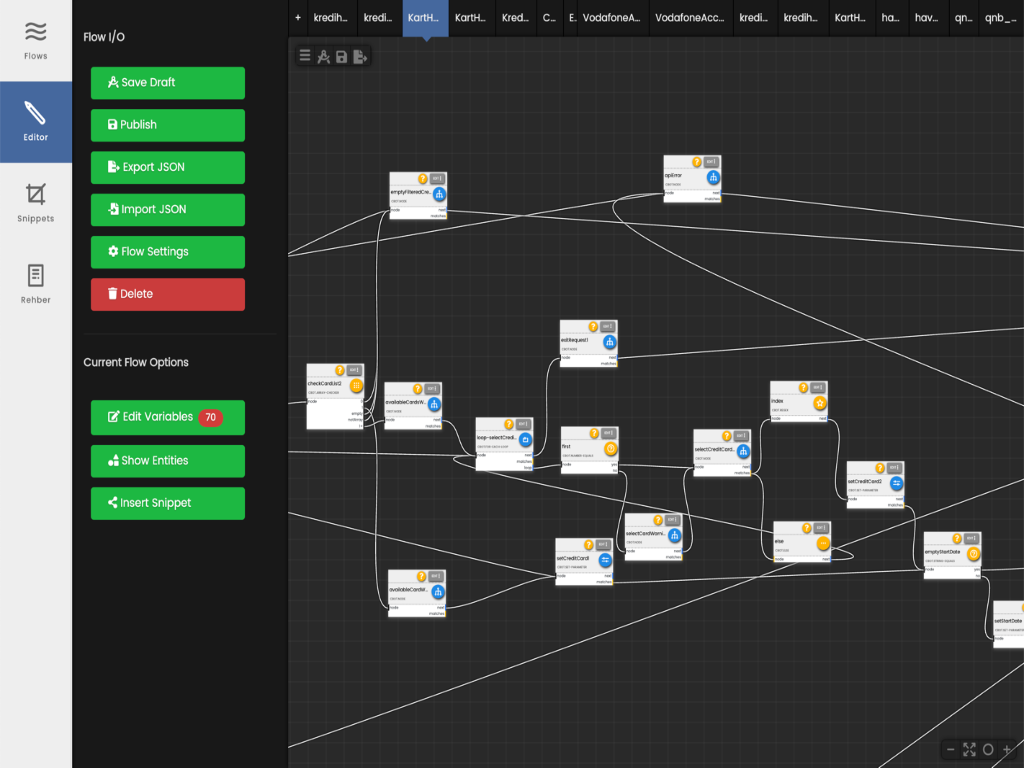1024x768 pixels.
Task: Click the red Delete button
Action: click(x=168, y=294)
